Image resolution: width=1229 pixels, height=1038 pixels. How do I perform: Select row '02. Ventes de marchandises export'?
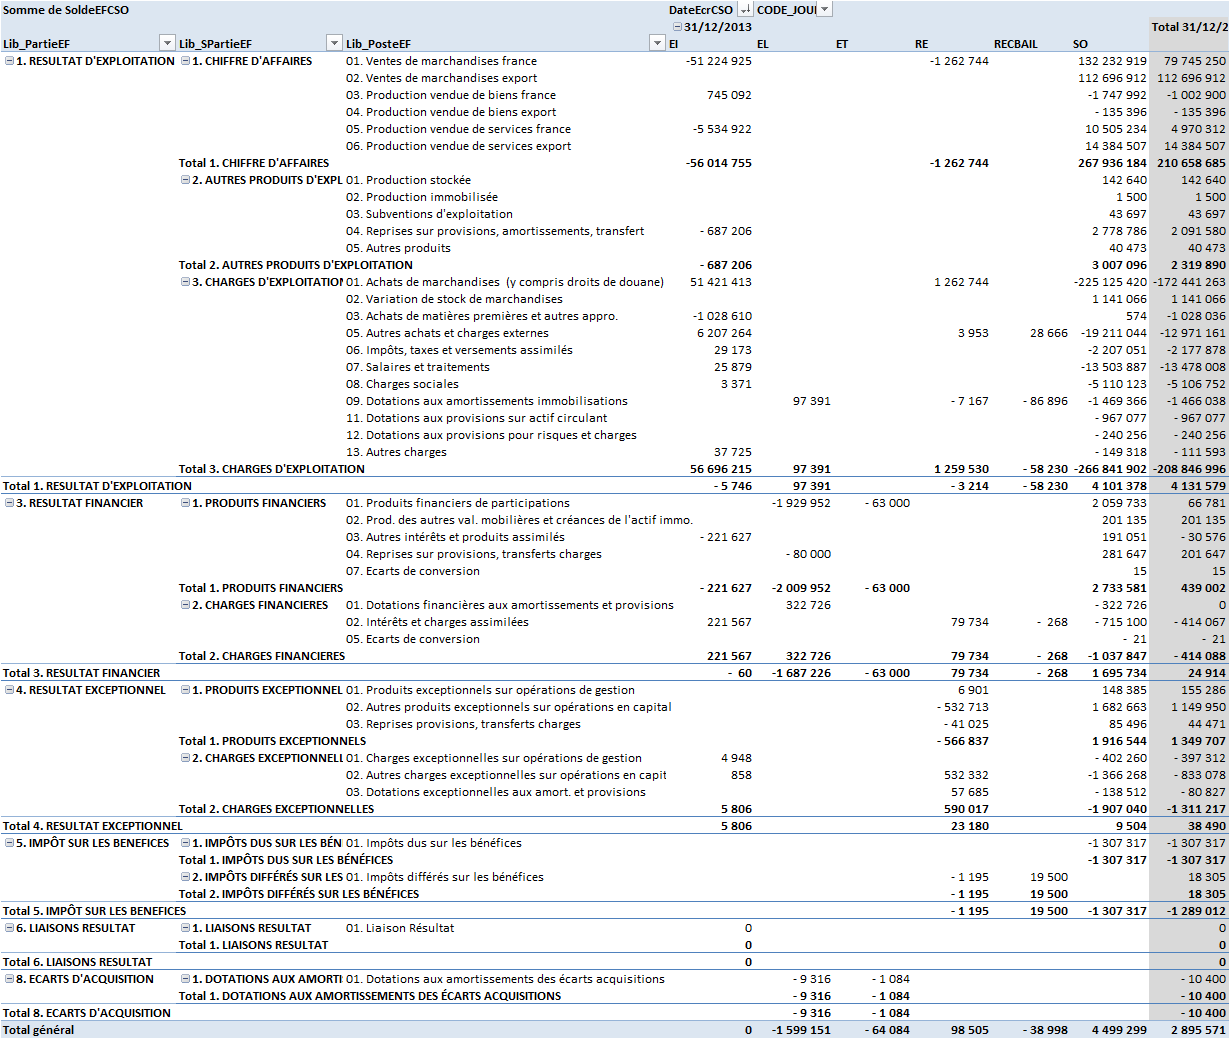click(x=441, y=78)
